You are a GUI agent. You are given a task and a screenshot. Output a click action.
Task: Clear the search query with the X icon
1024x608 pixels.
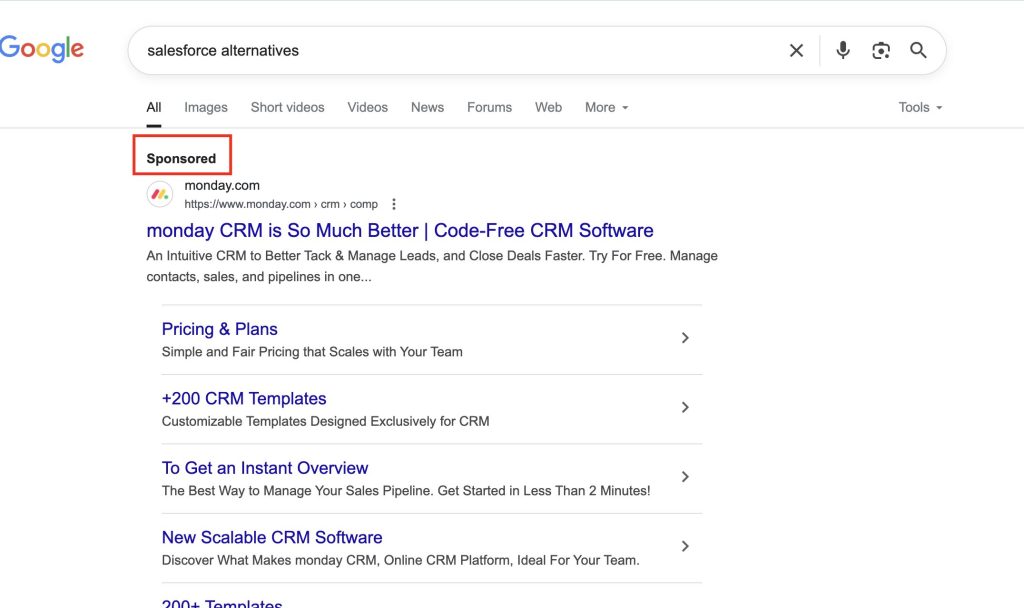(796, 49)
